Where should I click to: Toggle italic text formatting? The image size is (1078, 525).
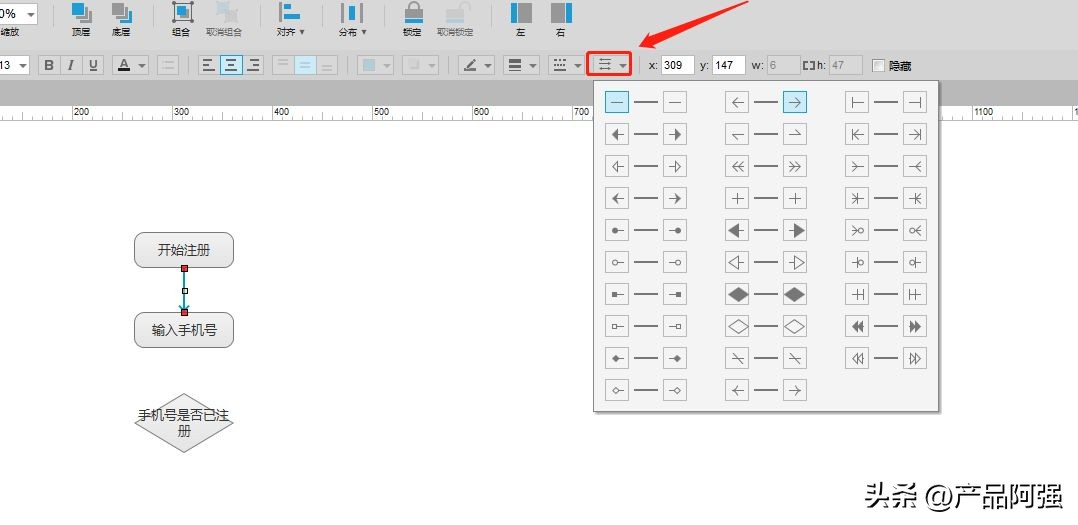(x=70, y=65)
